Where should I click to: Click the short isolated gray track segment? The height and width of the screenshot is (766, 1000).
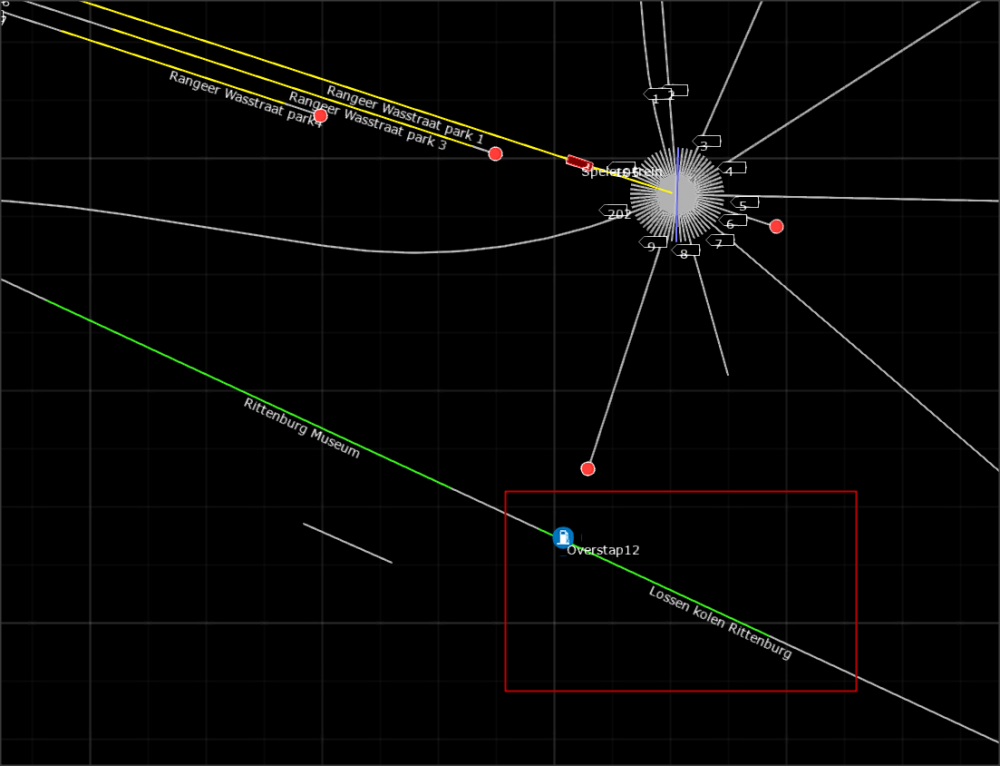pos(347,543)
